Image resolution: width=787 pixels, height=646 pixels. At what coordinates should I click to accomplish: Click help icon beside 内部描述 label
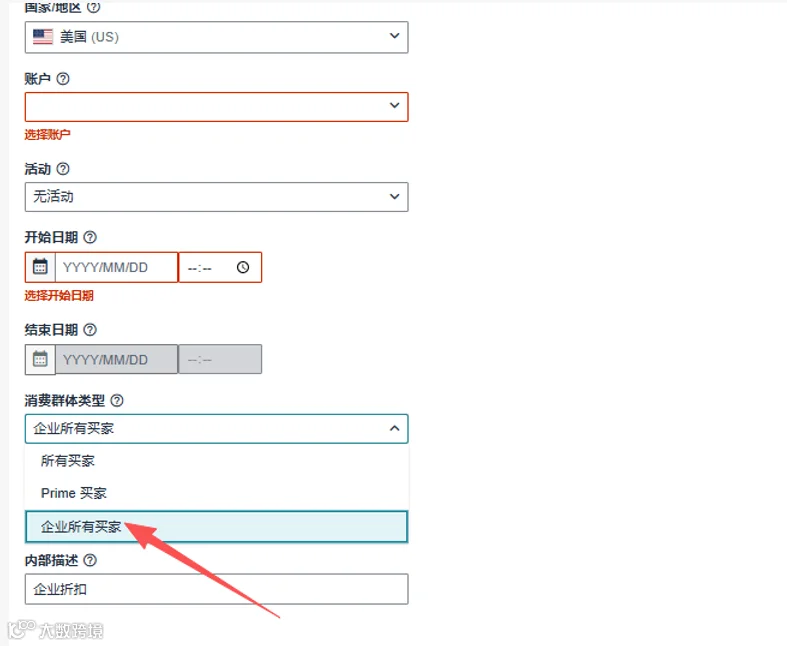(x=90, y=560)
